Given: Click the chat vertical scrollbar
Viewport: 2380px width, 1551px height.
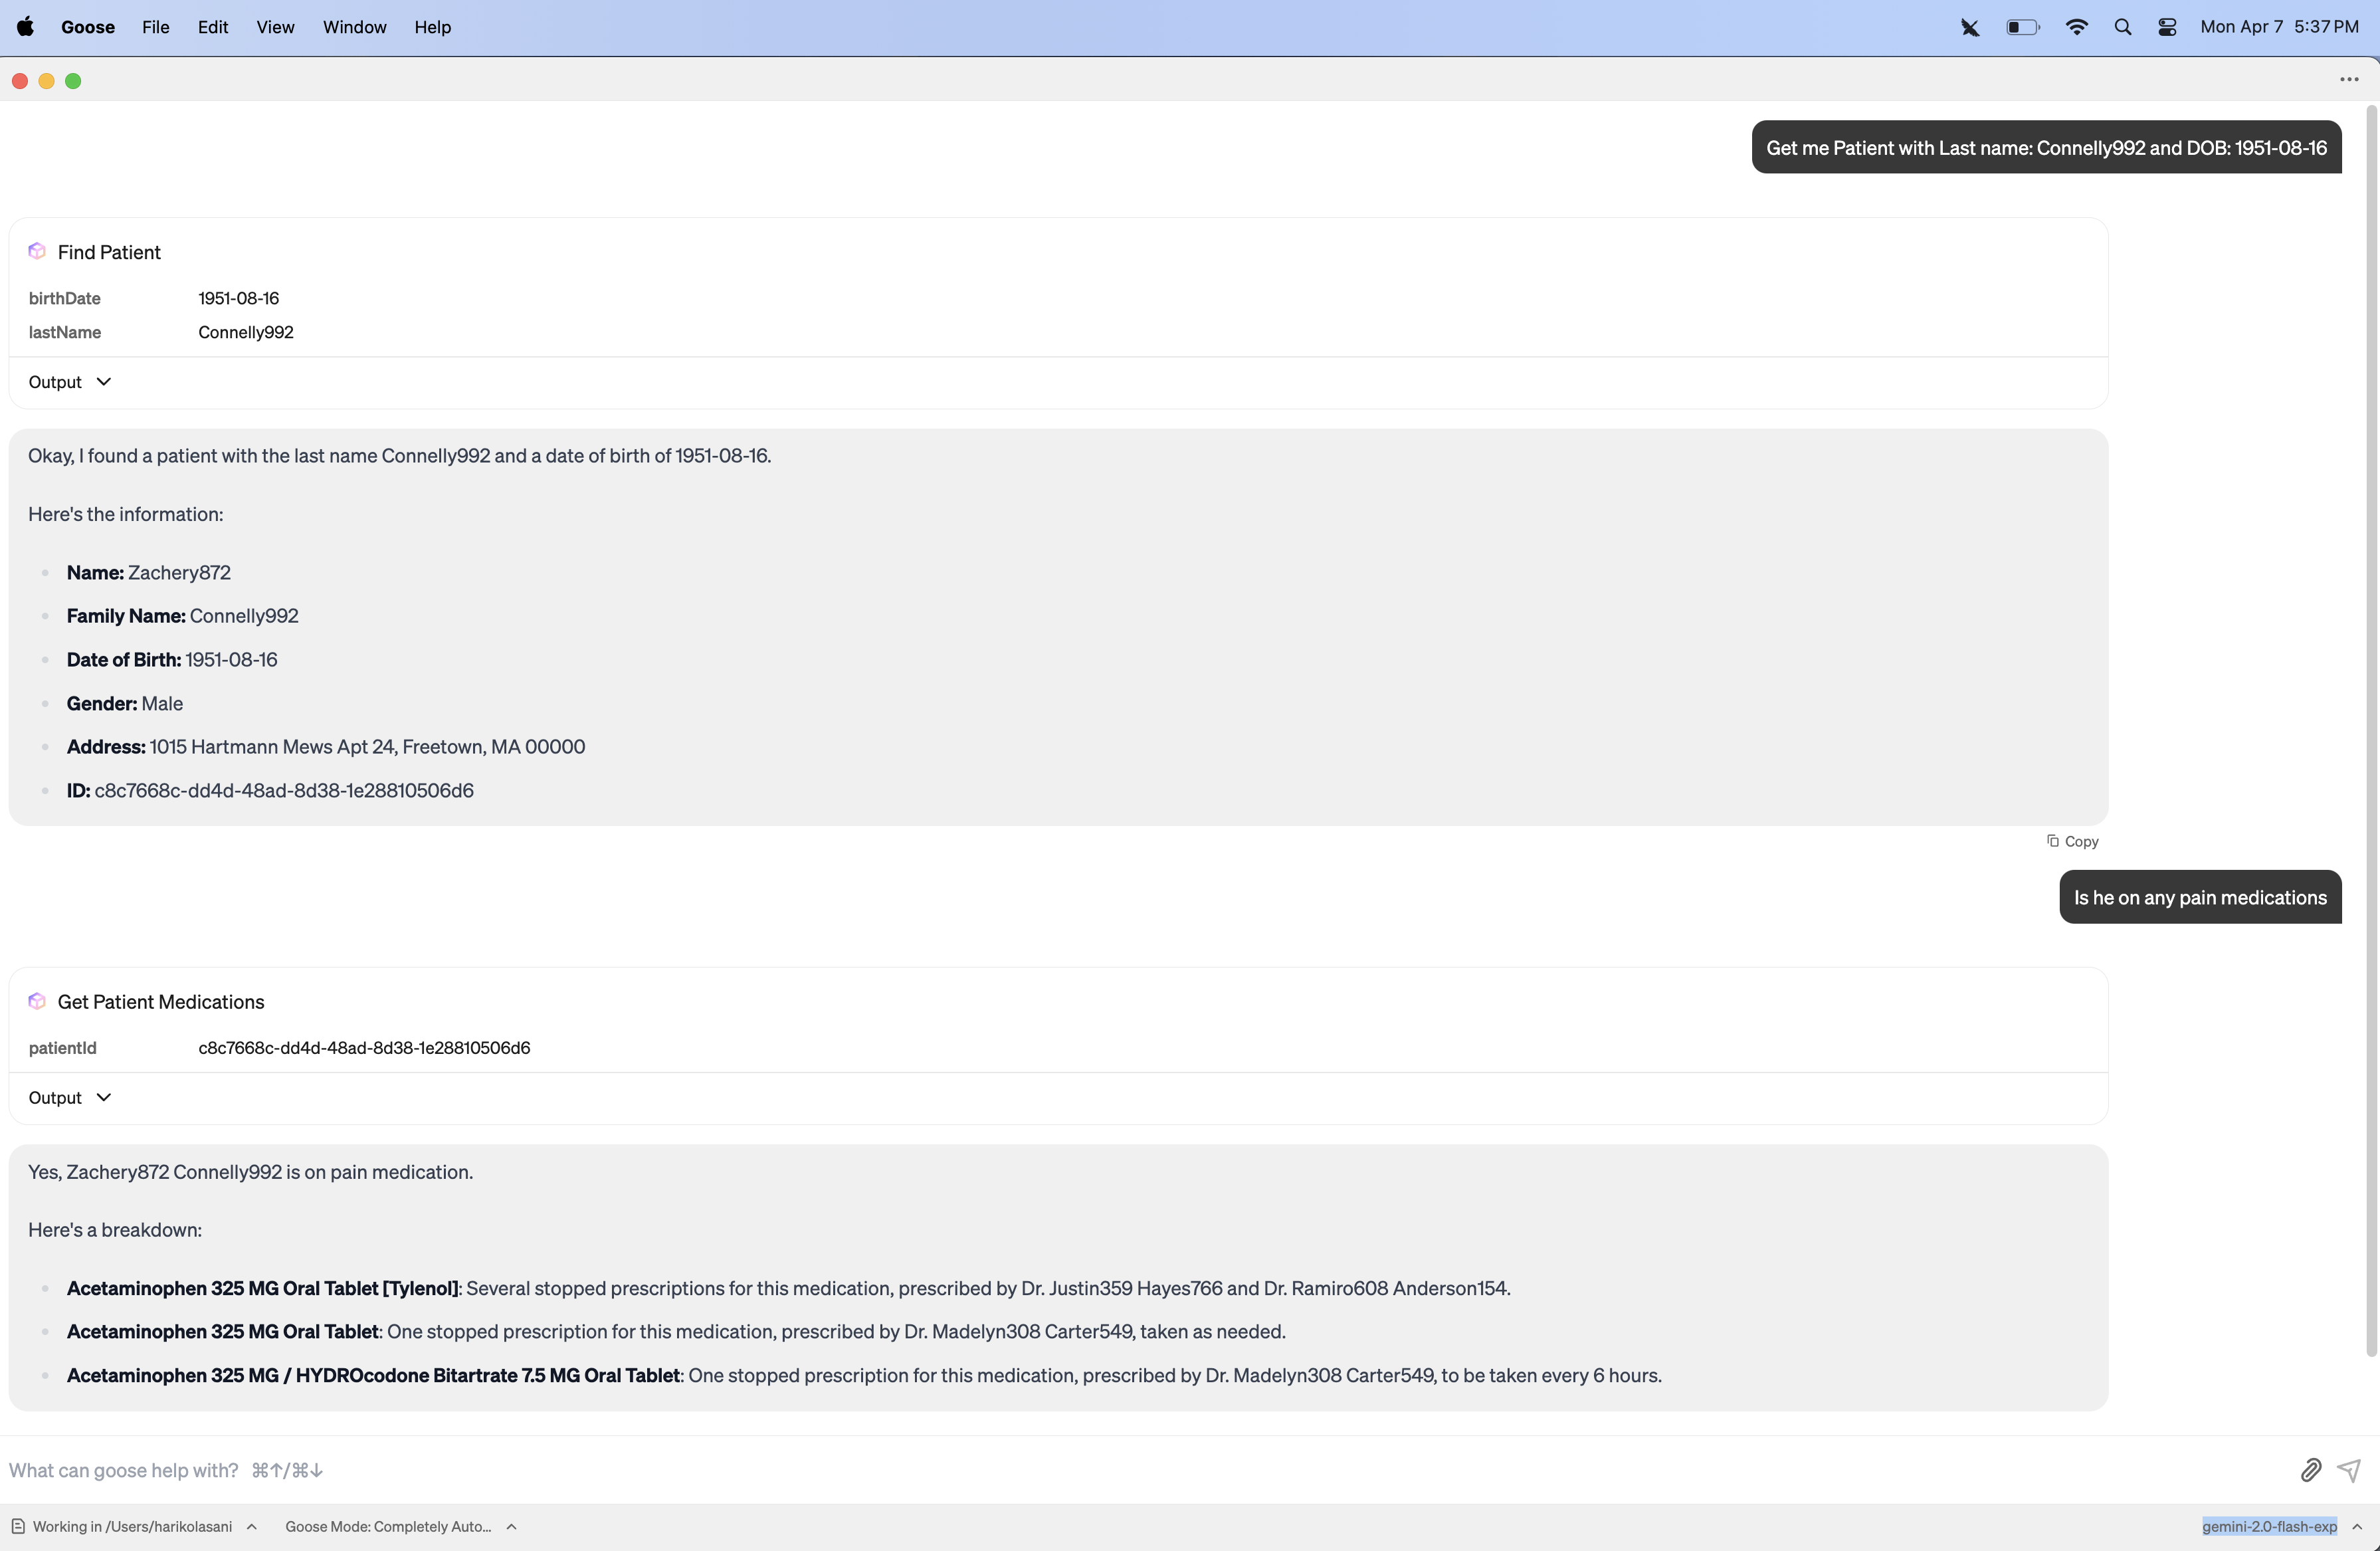Looking at the screenshot, I should (x=2370, y=730).
